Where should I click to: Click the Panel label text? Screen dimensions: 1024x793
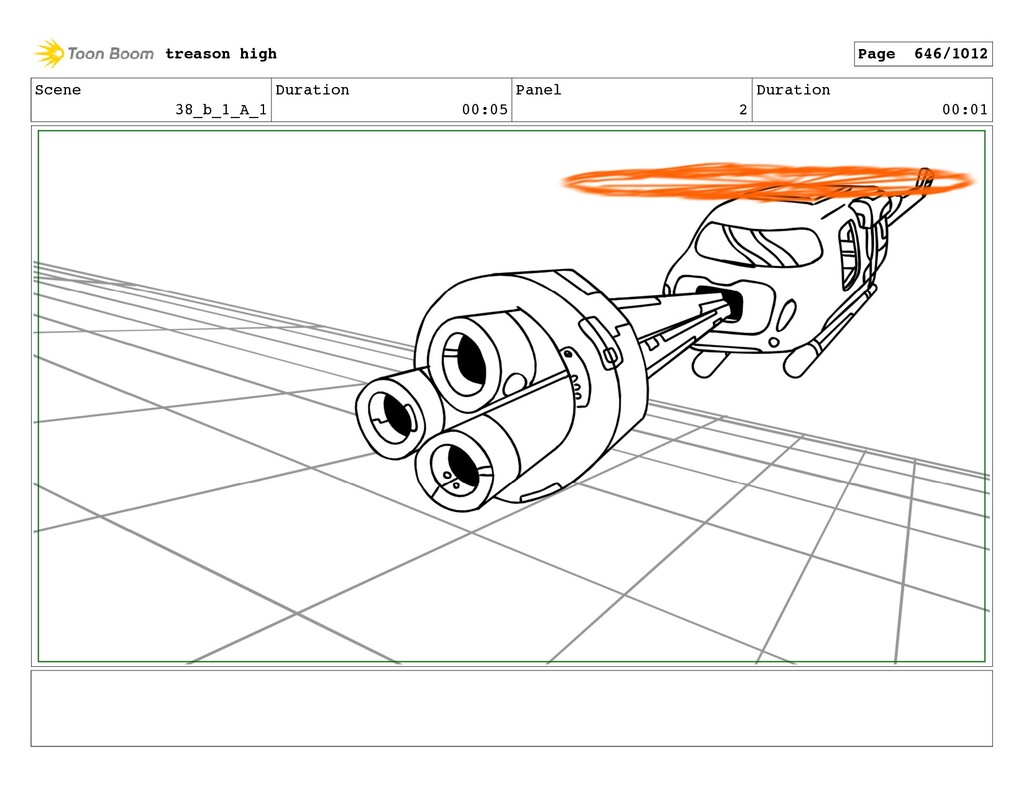[x=538, y=89]
